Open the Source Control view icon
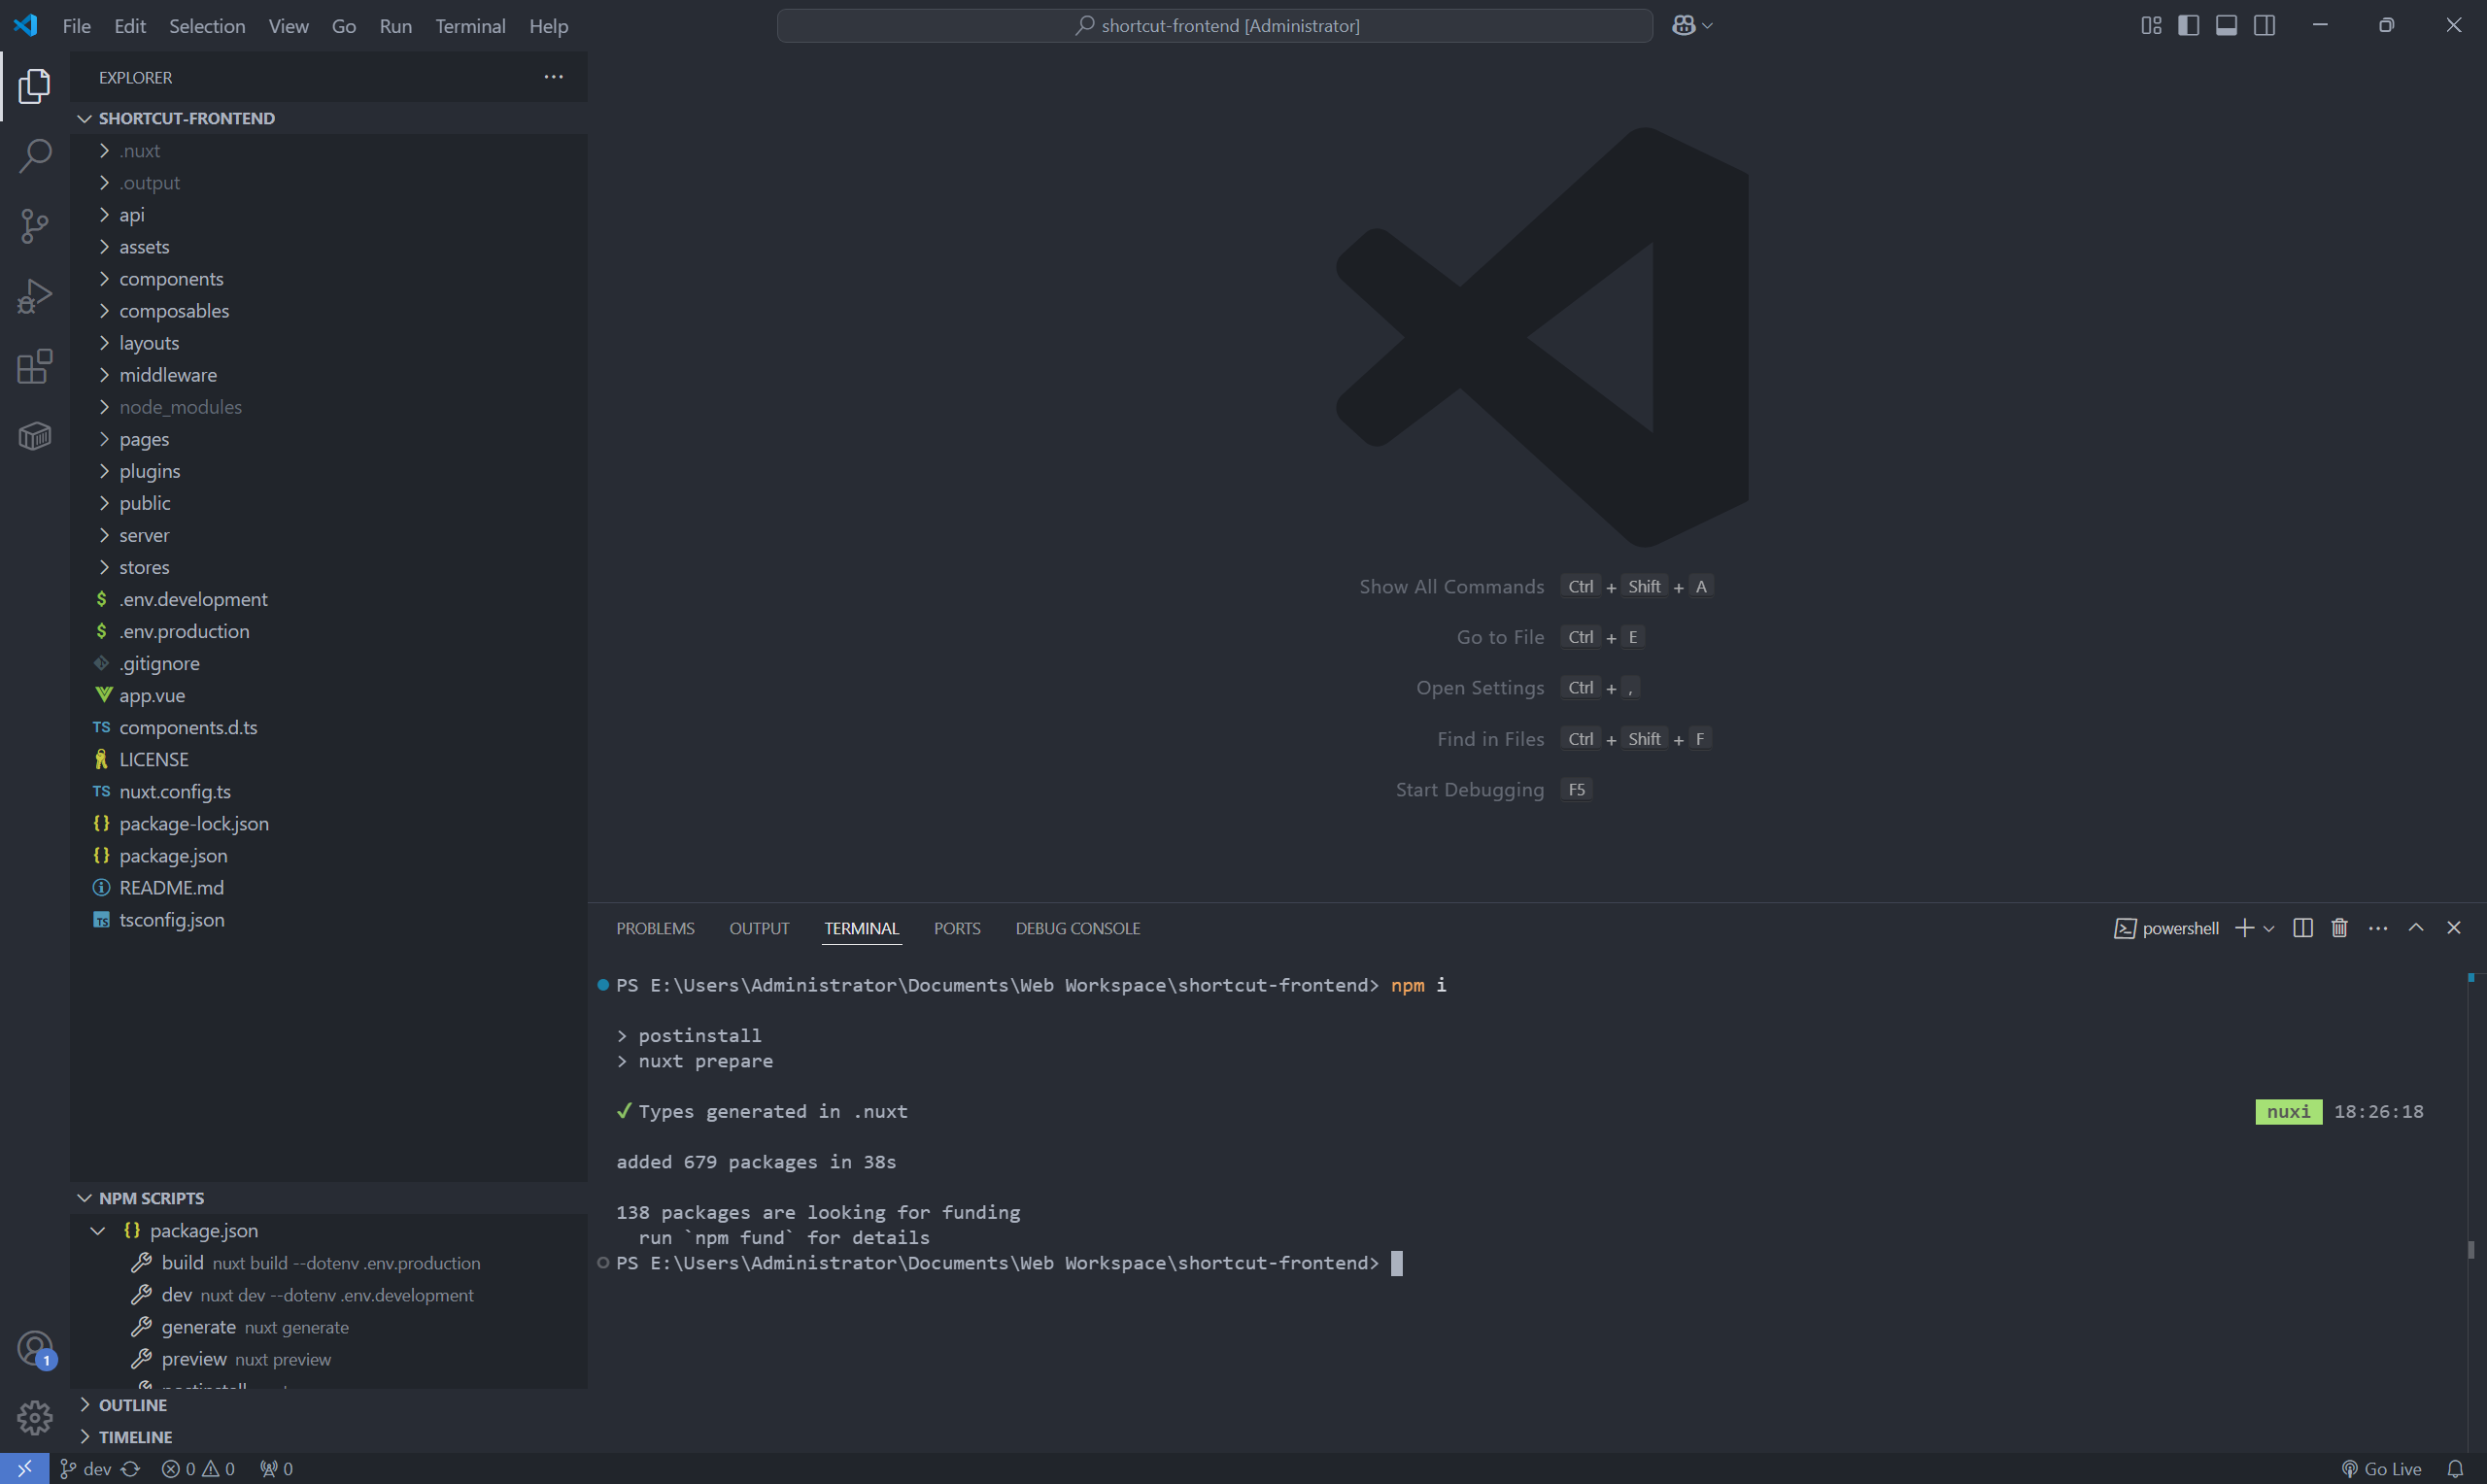The image size is (2487, 1484). [x=34, y=226]
